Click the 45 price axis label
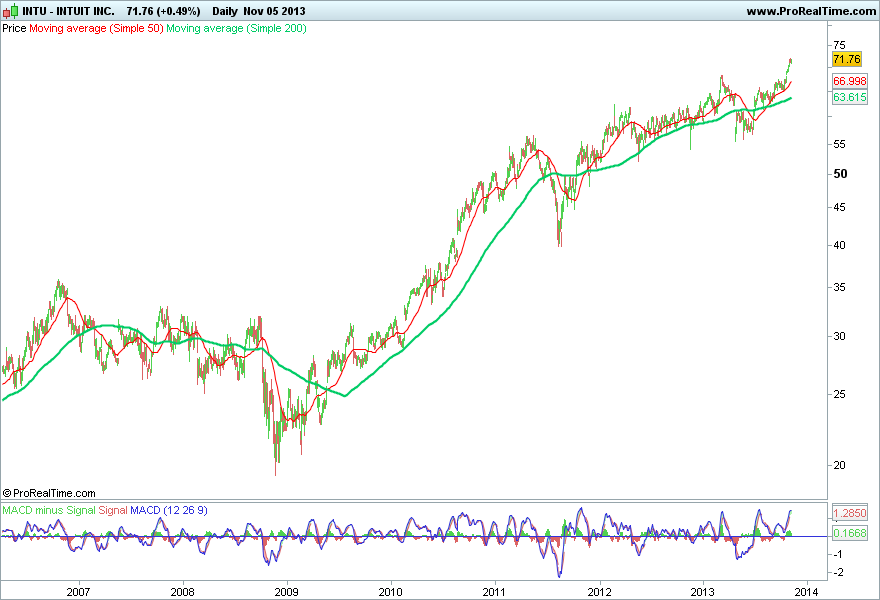This screenshot has height=600, width=880. pos(839,207)
